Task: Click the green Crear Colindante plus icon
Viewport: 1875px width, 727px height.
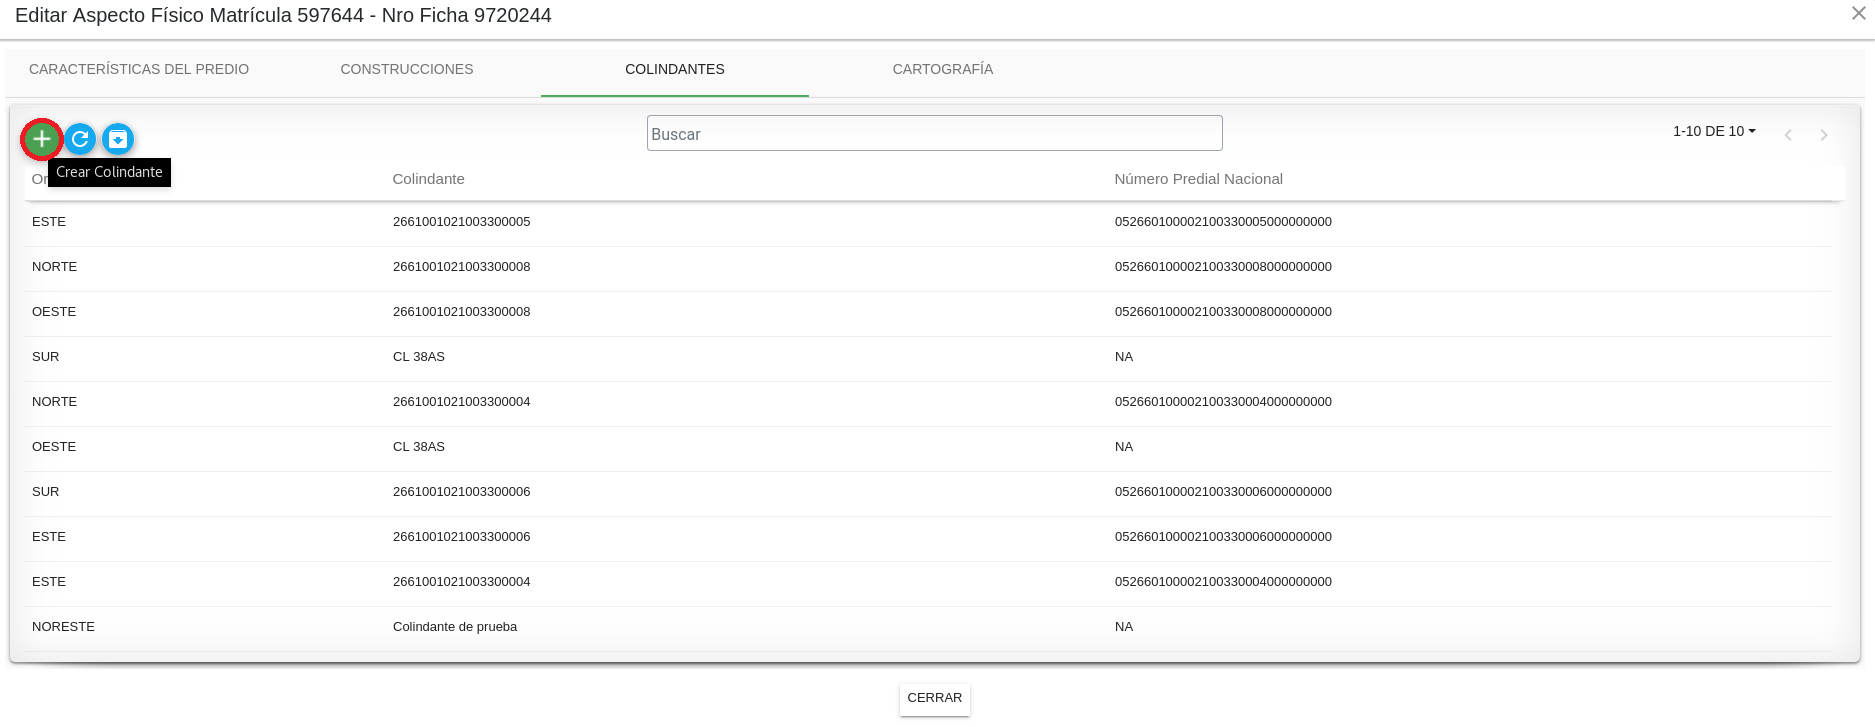Action: tap(42, 139)
